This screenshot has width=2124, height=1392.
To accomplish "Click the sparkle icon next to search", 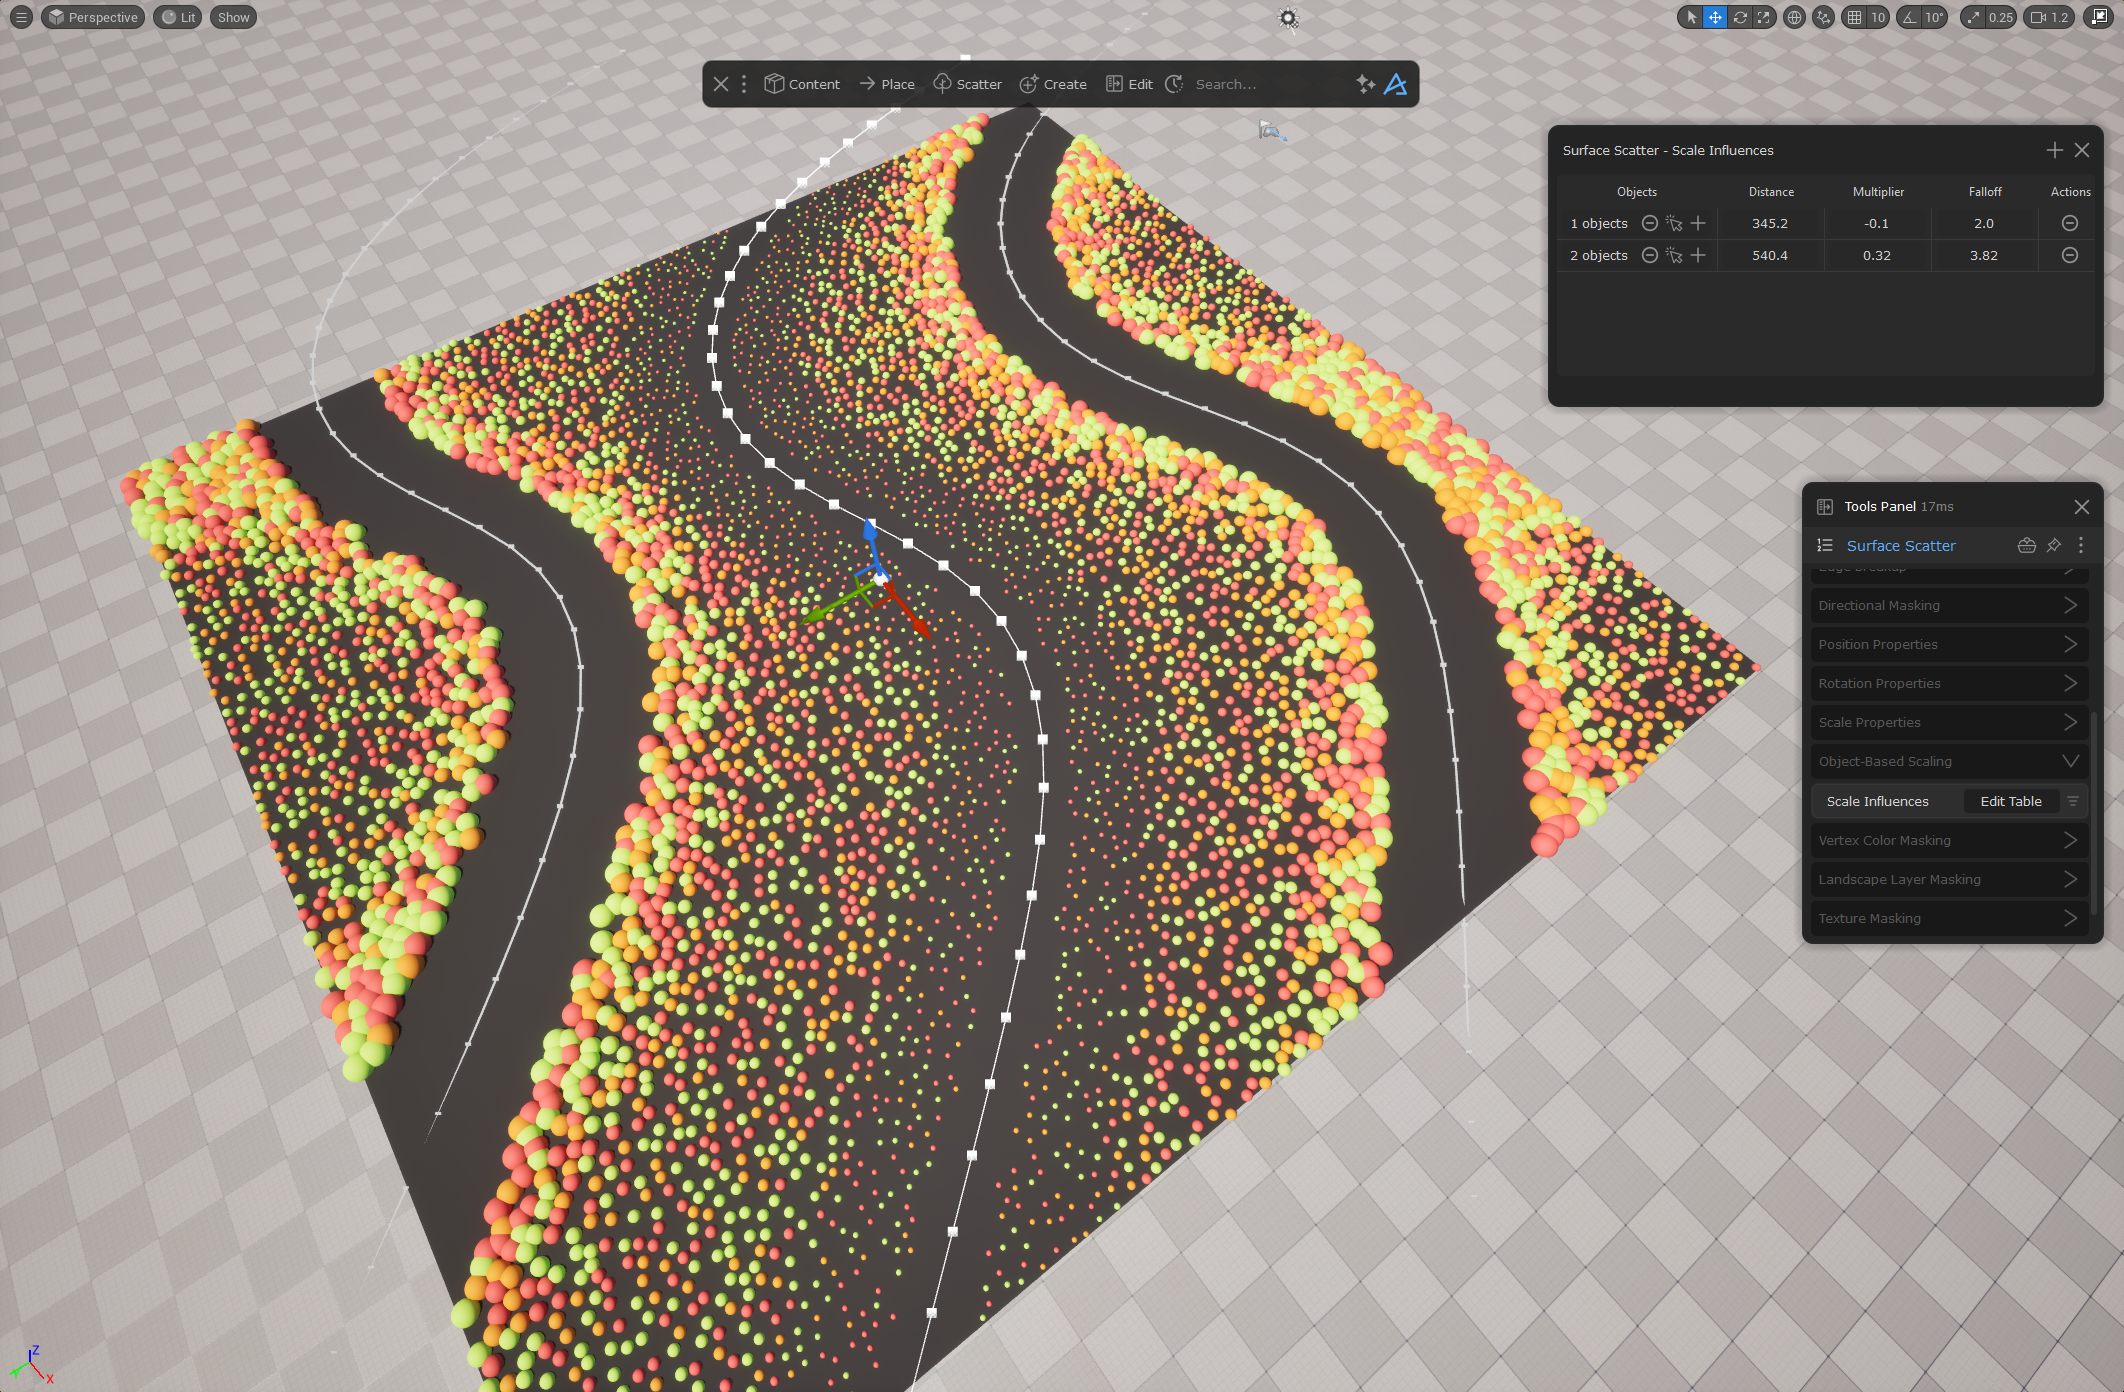I will point(1365,84).
